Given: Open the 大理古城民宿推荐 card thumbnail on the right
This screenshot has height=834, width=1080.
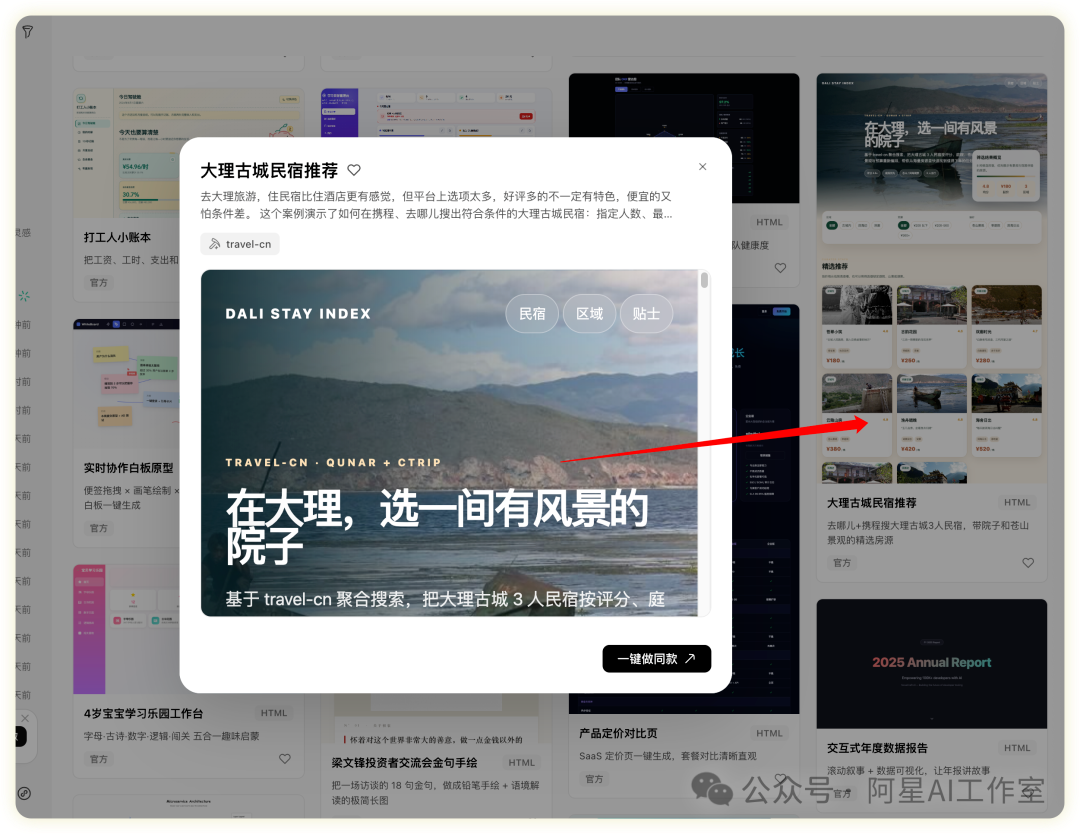Looking at the screenshot, I should coord(932,278).
